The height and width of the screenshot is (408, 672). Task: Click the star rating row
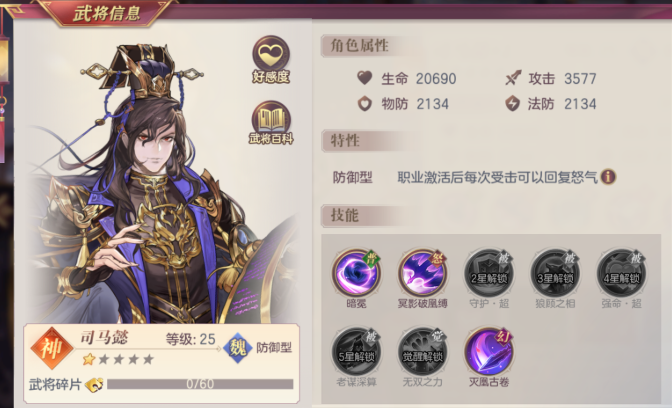(x=118, y=359)
